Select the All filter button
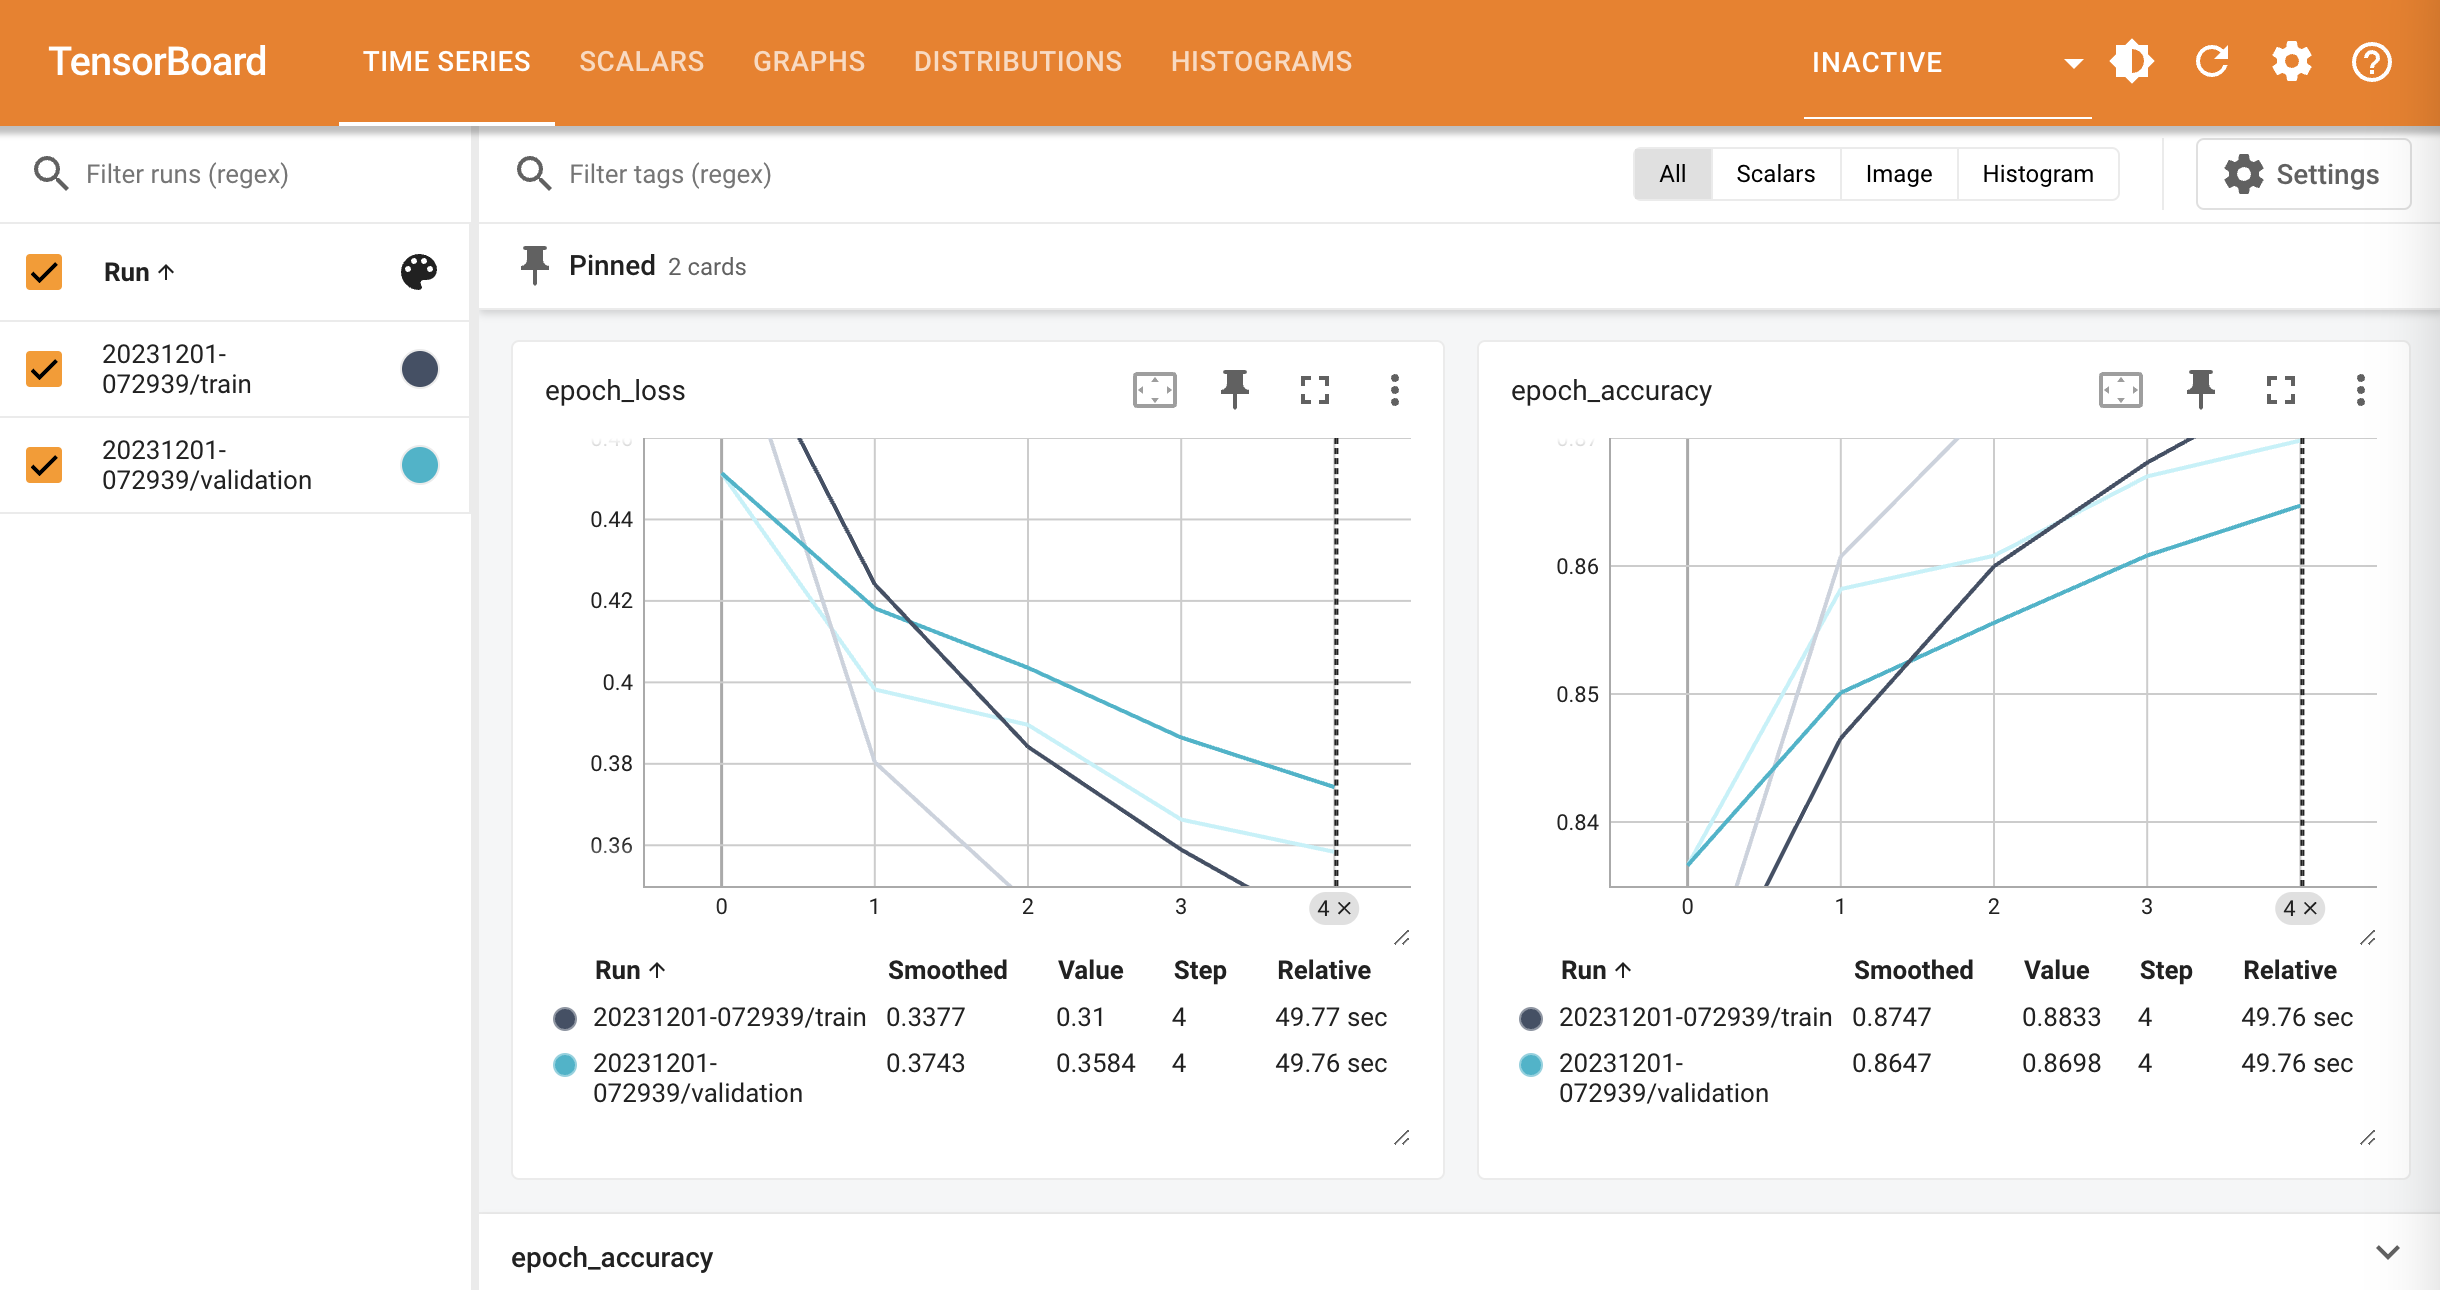Image resolution: width=2440 pixels, height=1290 pixels. (1673, 174)
